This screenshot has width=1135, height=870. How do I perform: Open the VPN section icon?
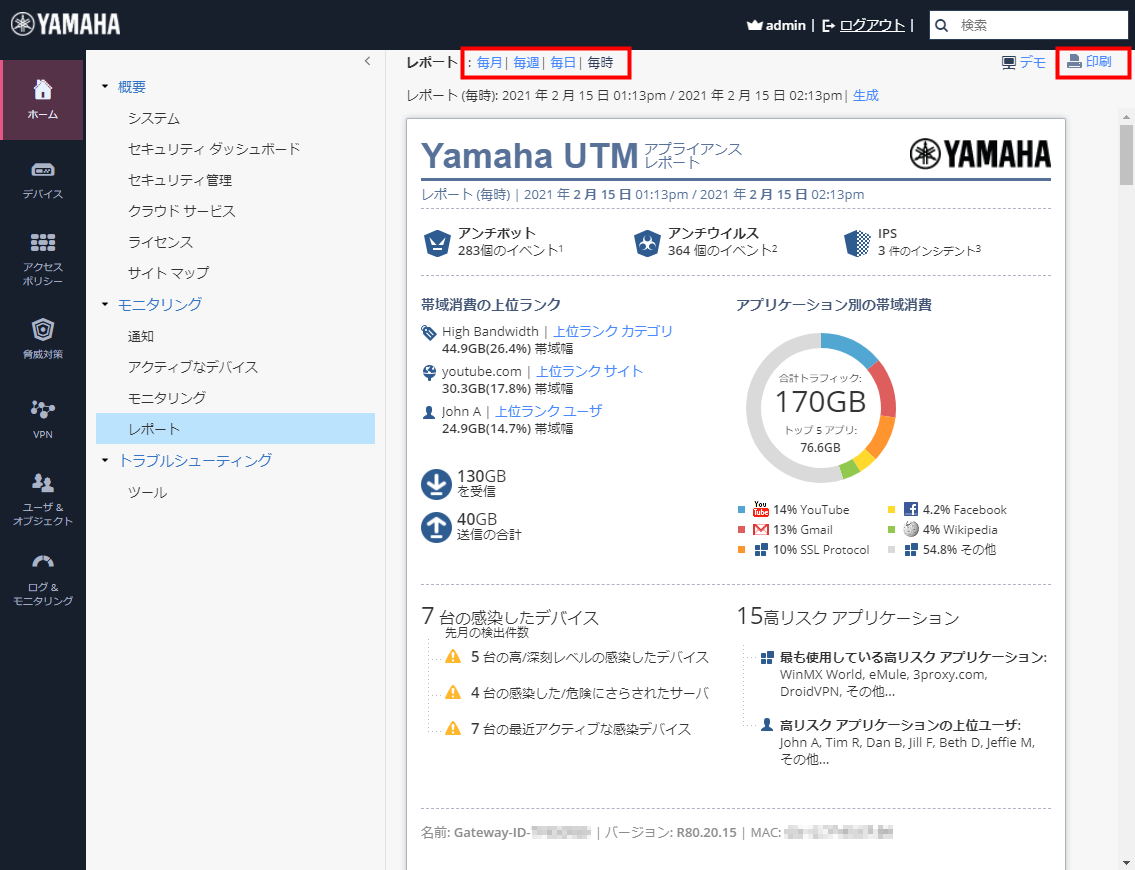click(42, 408)
